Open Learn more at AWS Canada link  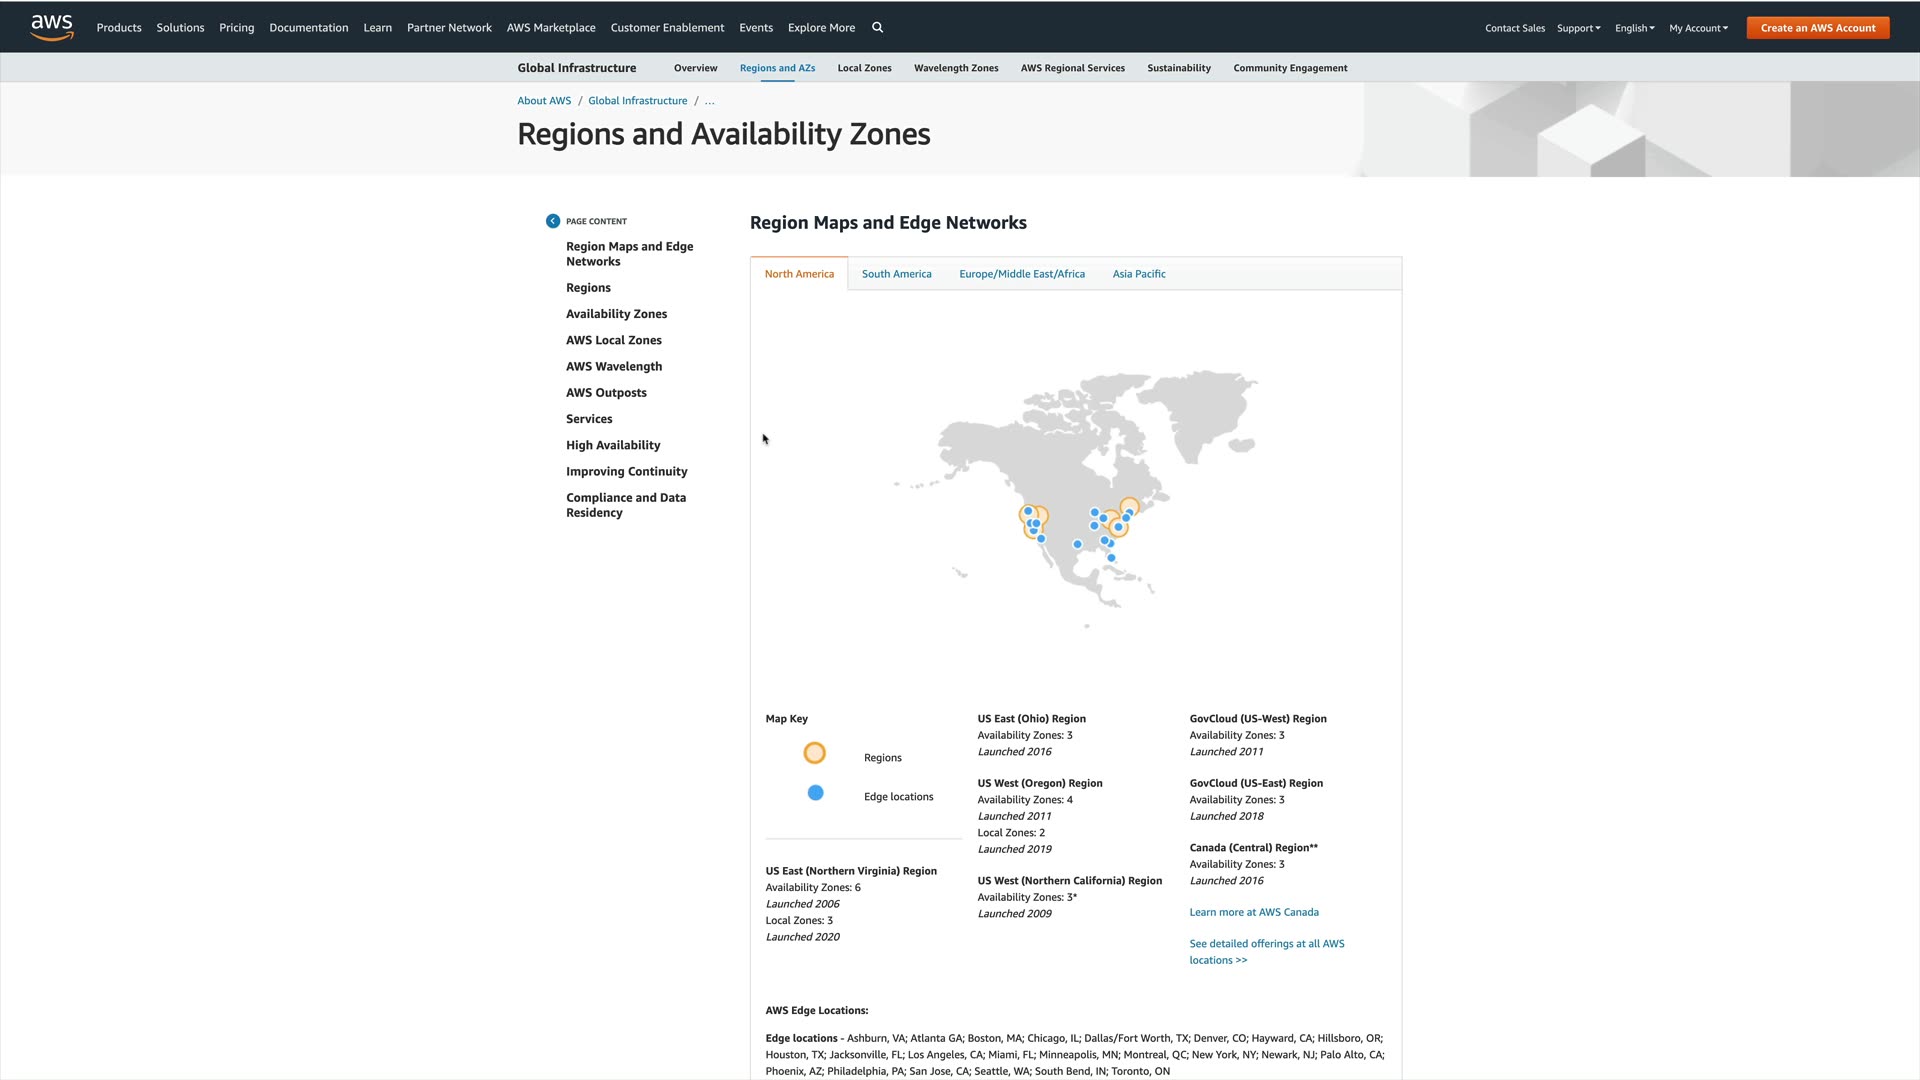(1253, 912)
